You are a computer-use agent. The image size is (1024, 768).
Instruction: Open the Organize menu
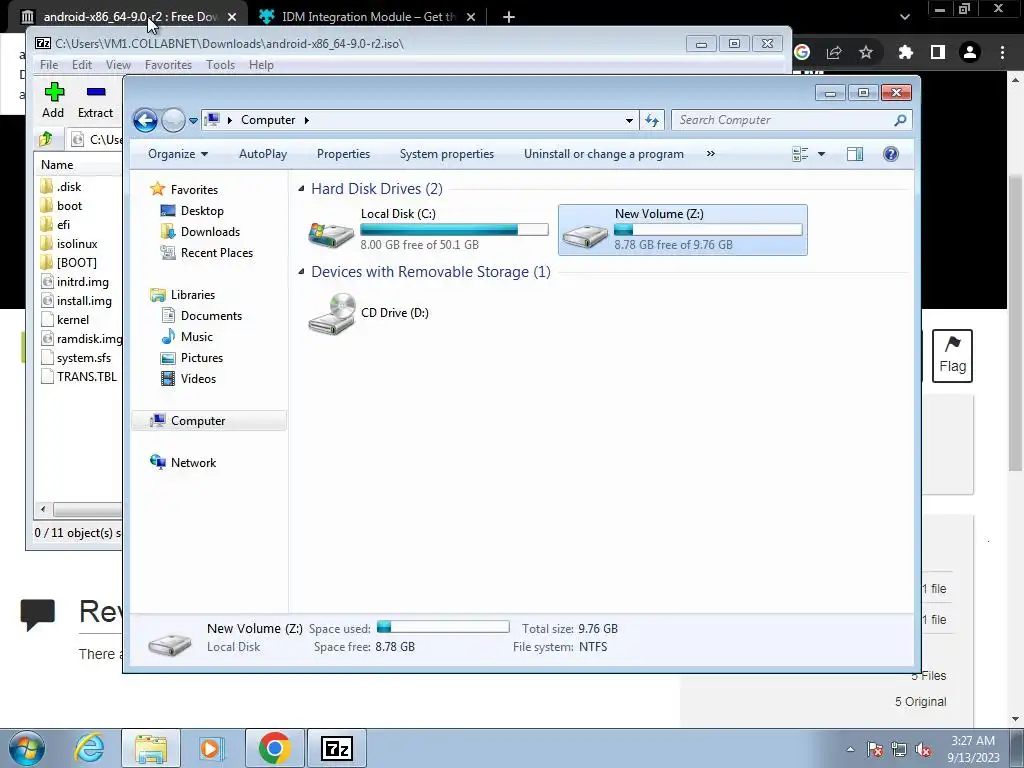pos(178,154)
